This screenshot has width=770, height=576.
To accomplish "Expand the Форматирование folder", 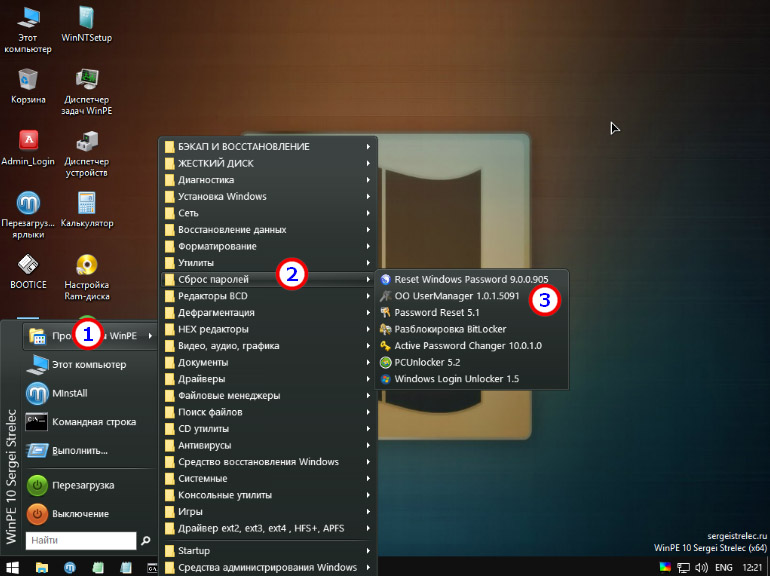I will click(x=269, y=246).
